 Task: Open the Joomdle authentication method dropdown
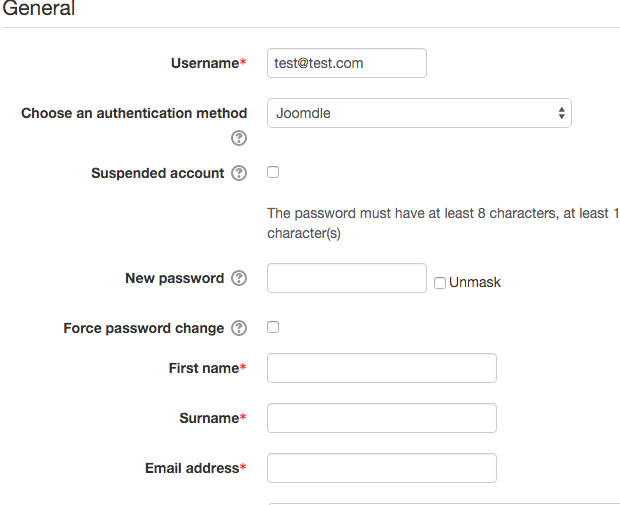[x=419, y=113]
